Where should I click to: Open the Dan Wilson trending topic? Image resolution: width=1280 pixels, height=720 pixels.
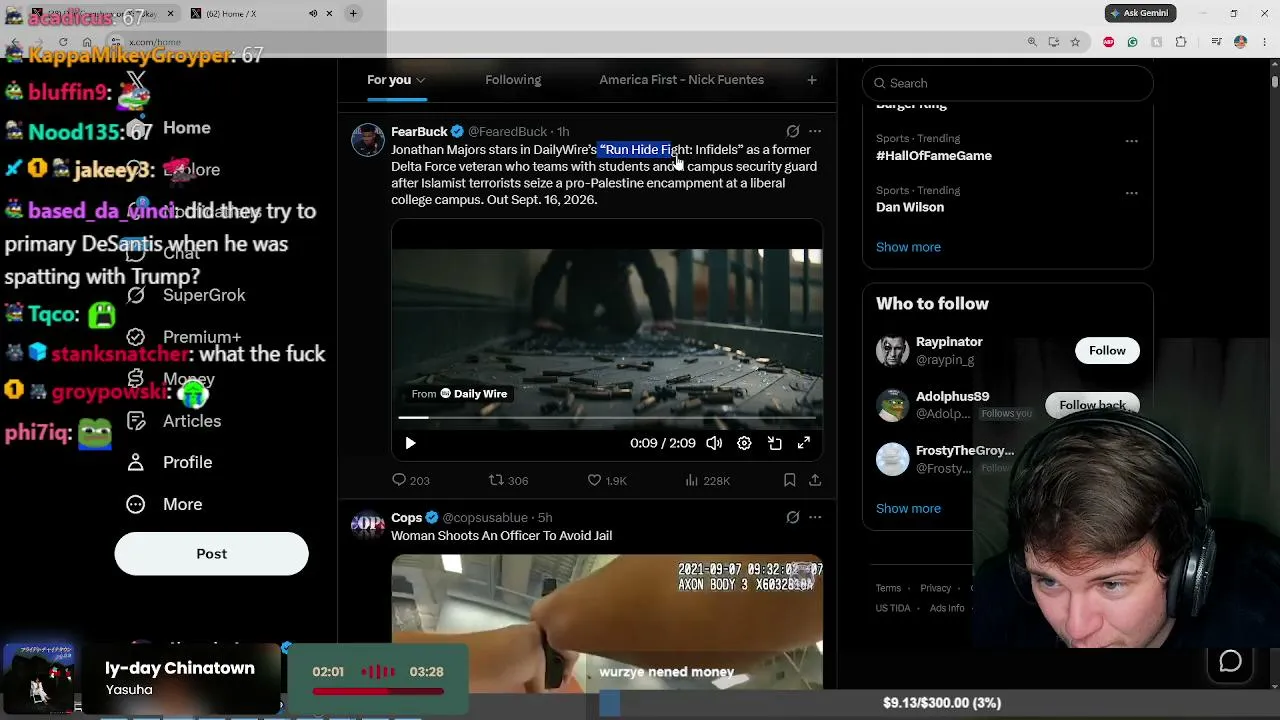click(x=910, y=207)
